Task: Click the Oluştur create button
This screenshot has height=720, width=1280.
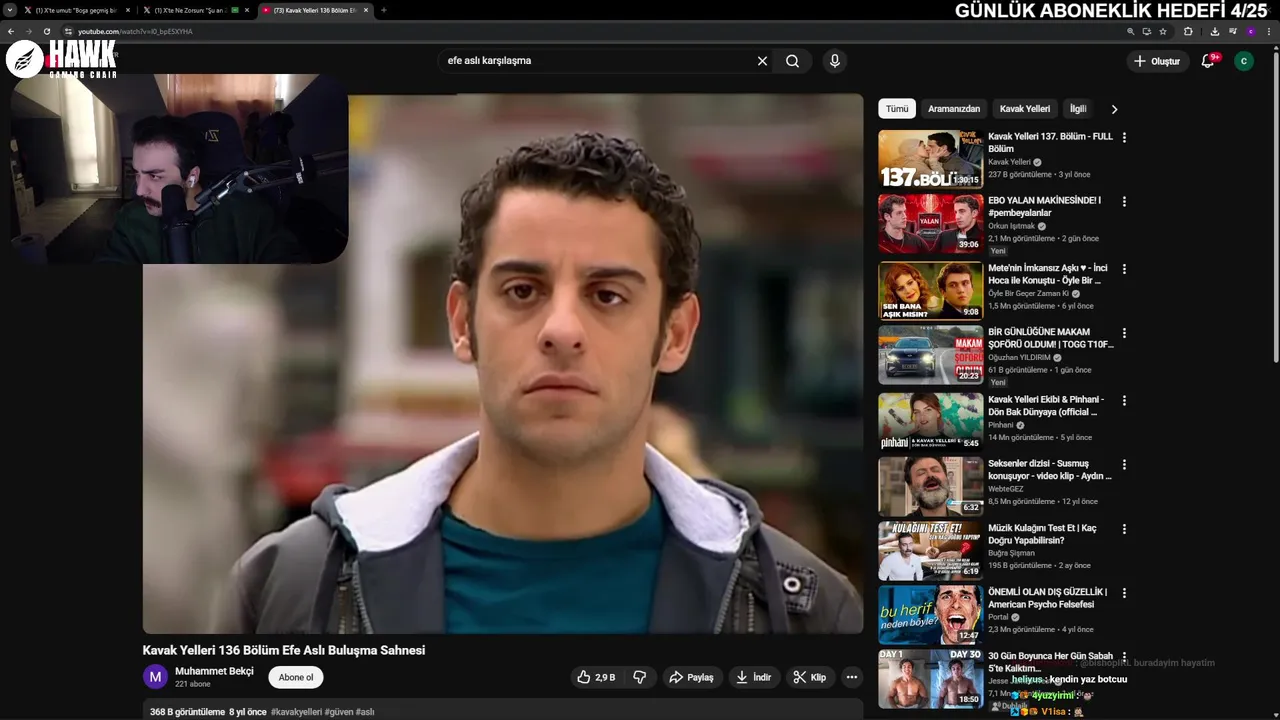Action: [x=1157, y=61]
